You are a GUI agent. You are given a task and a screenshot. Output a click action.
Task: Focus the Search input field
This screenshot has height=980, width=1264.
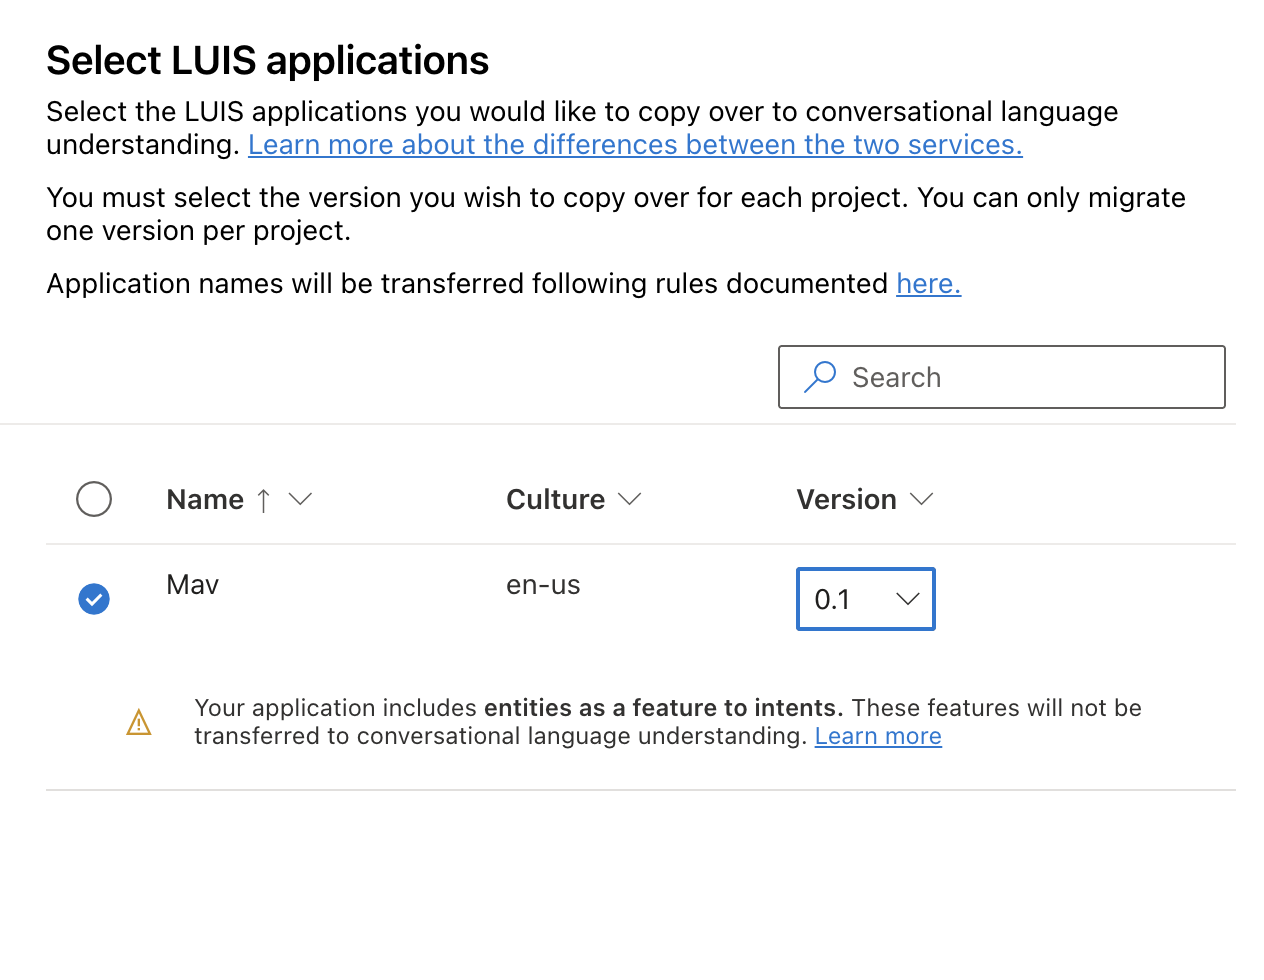(1002, 377)
